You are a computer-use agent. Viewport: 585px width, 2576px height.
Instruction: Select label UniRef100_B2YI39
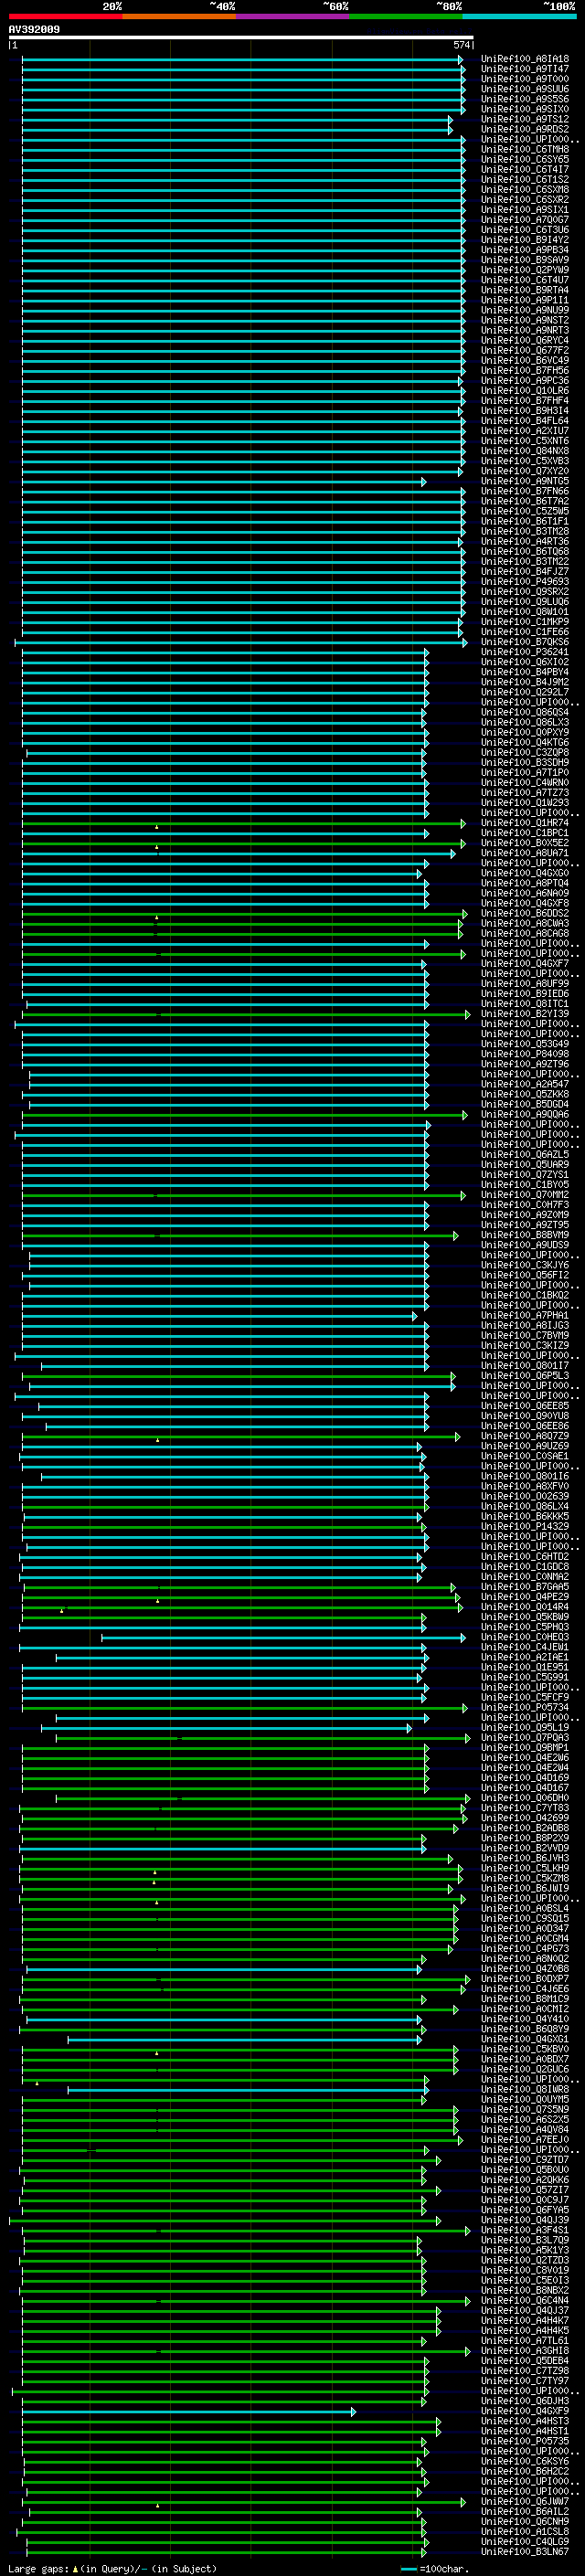click(x=525, y=1014)
